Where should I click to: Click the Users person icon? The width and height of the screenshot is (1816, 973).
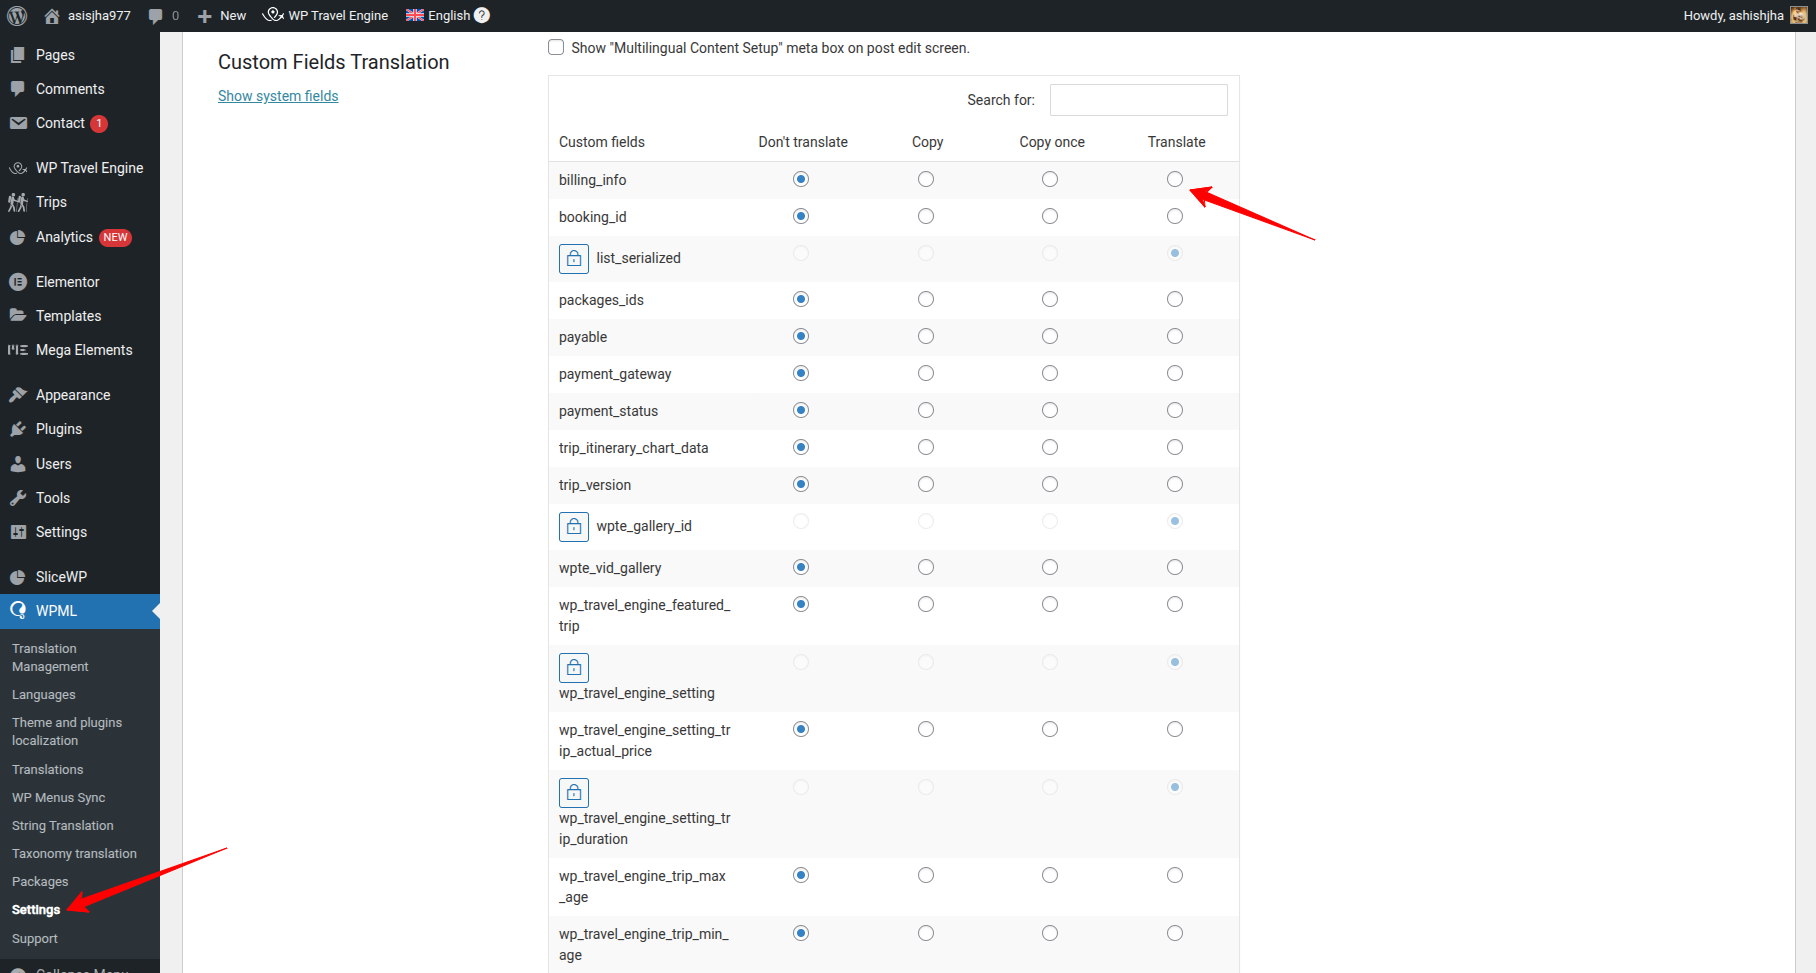click(18, 464)
